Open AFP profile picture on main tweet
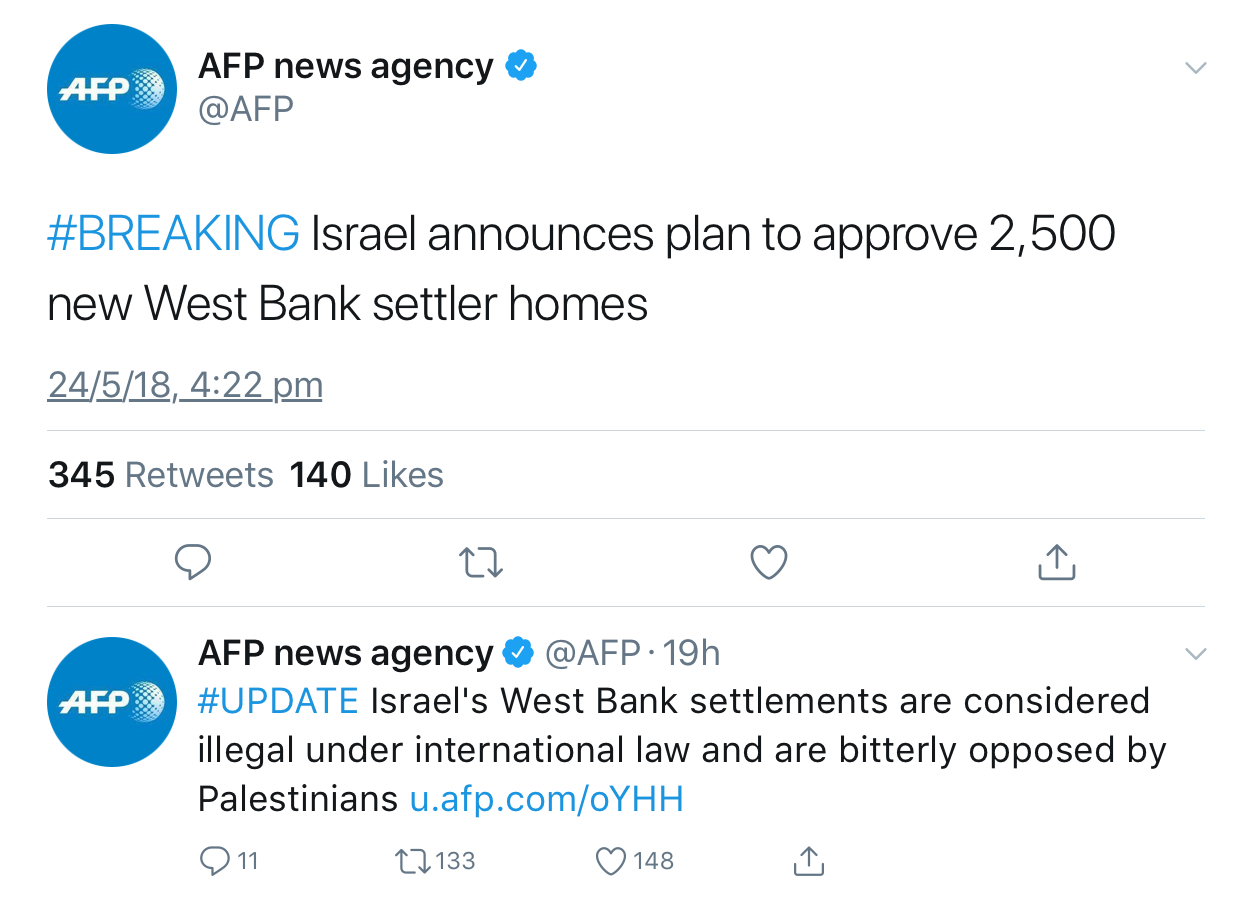This screenshot has width=1253, height=899. click(x=112, y=89)
